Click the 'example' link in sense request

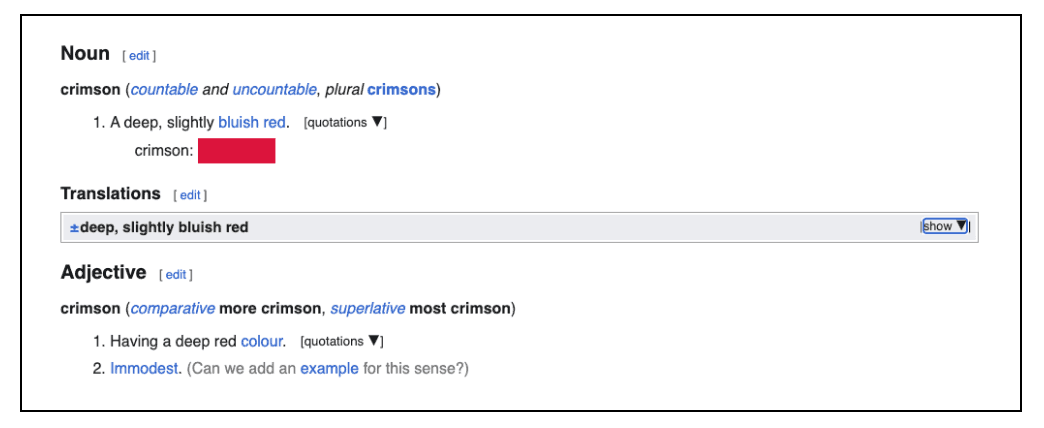(x=329, y=368)
